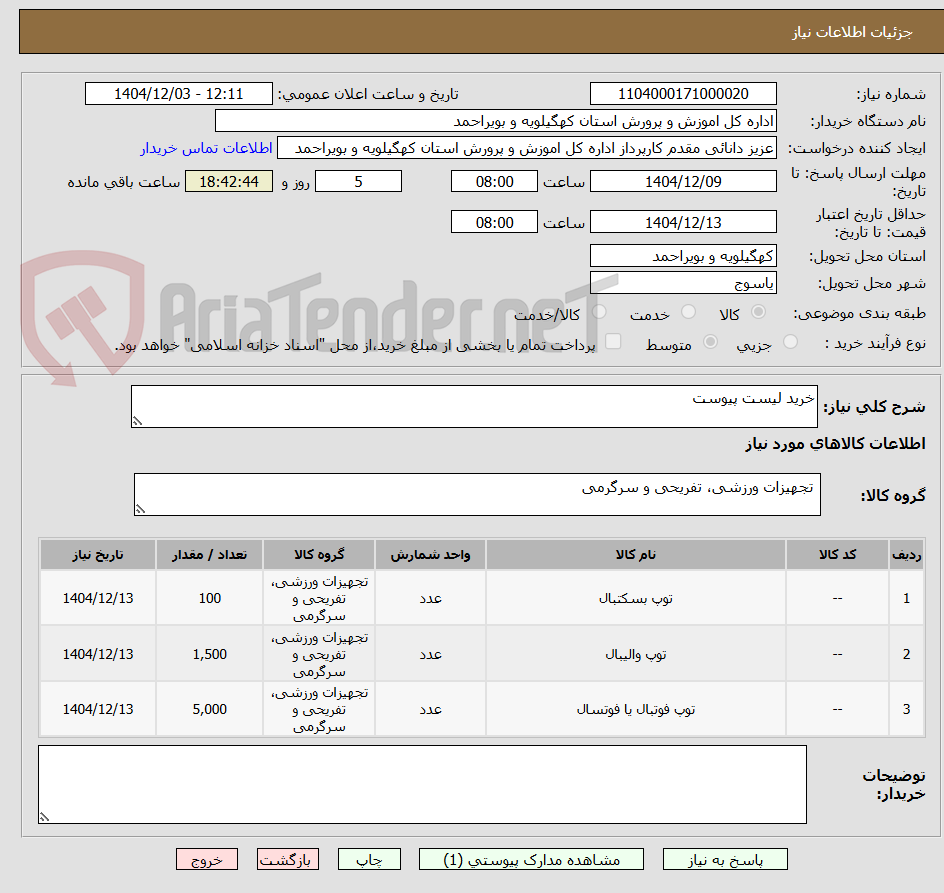The image size is (944, 893).
Task: Select the کالا/خدمت radio button
Action: tap(599, 312)
